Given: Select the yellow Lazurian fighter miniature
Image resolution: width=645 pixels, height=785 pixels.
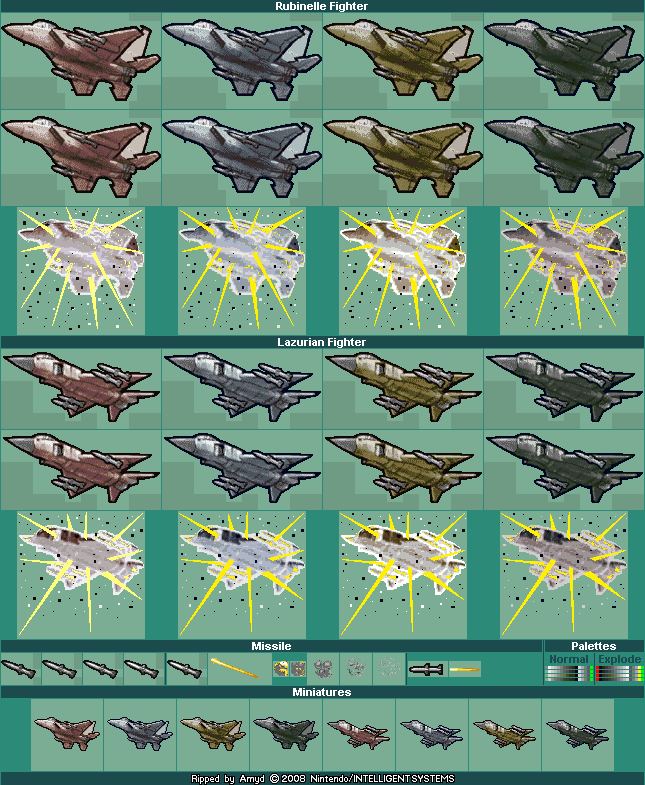Looking at the screenshot, I should [505, 734].
